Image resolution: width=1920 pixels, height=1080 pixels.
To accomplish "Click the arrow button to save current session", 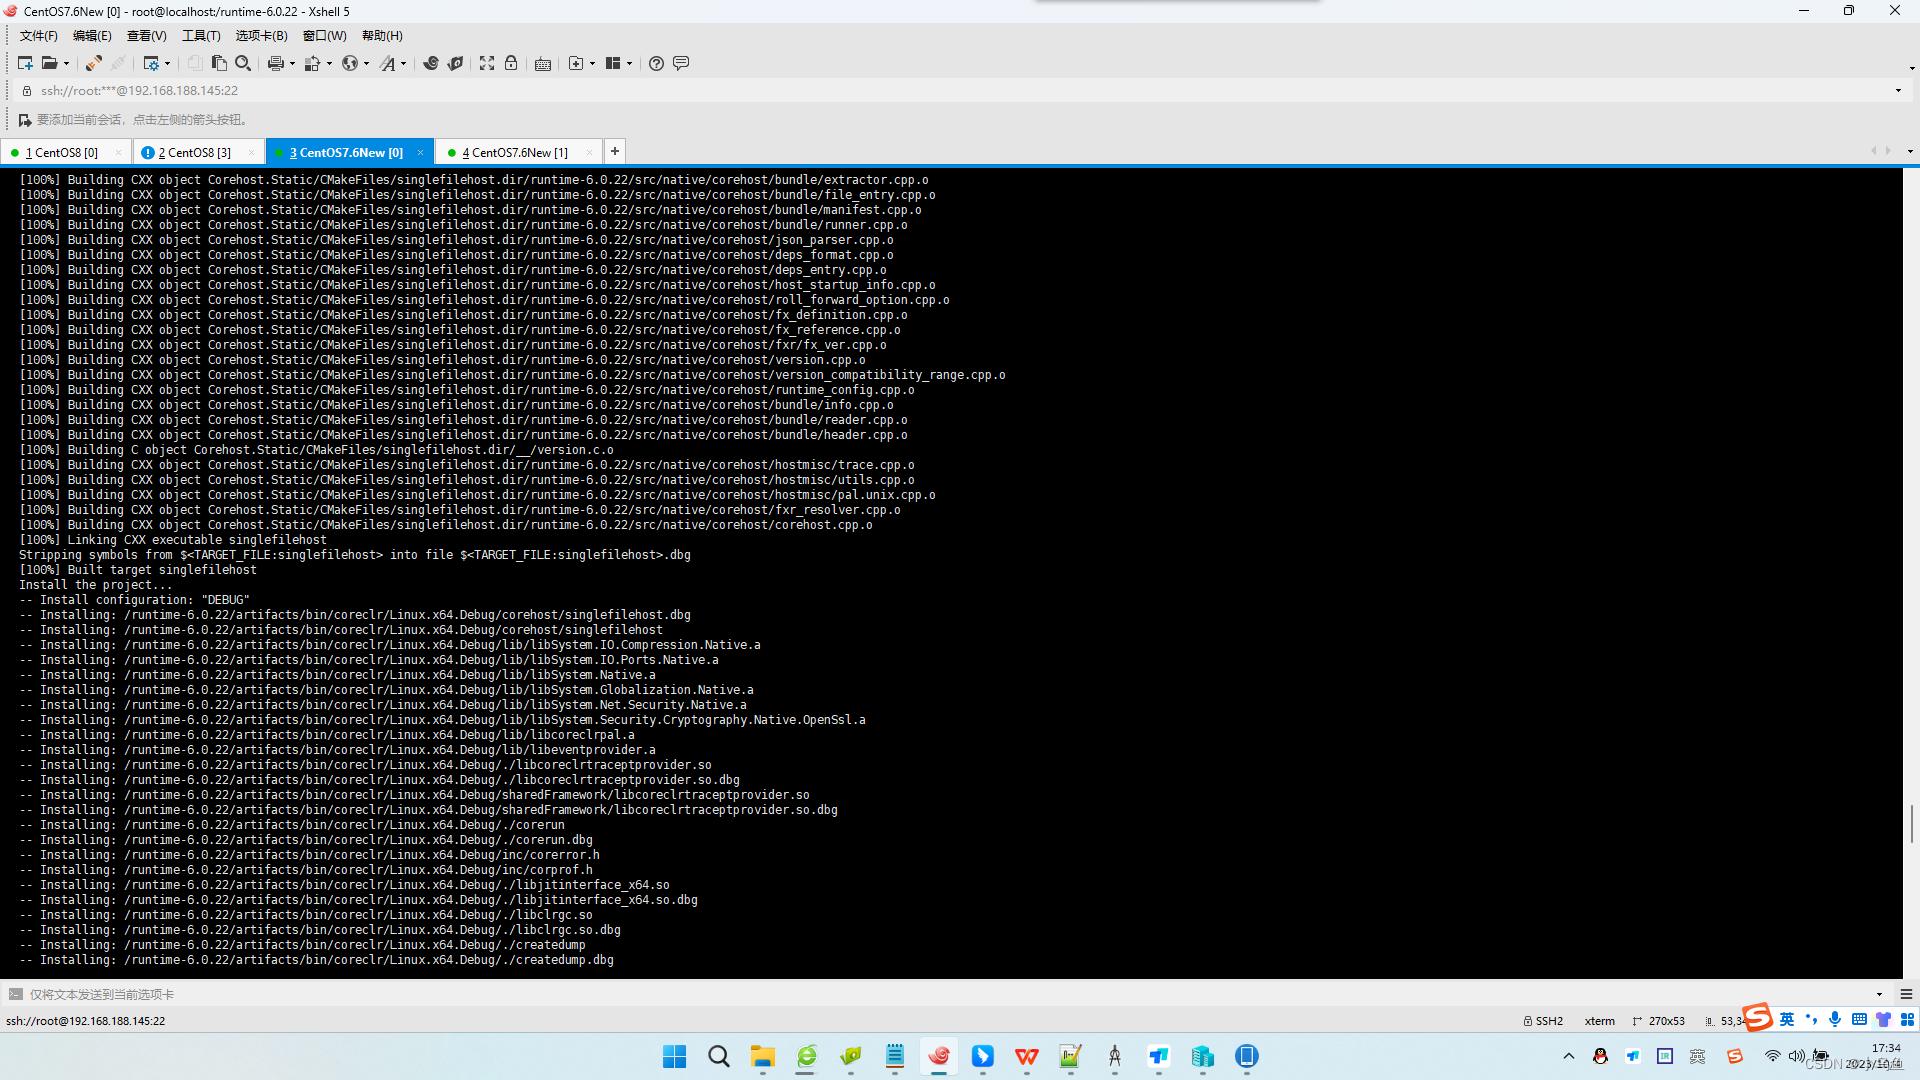I will 24,119.
